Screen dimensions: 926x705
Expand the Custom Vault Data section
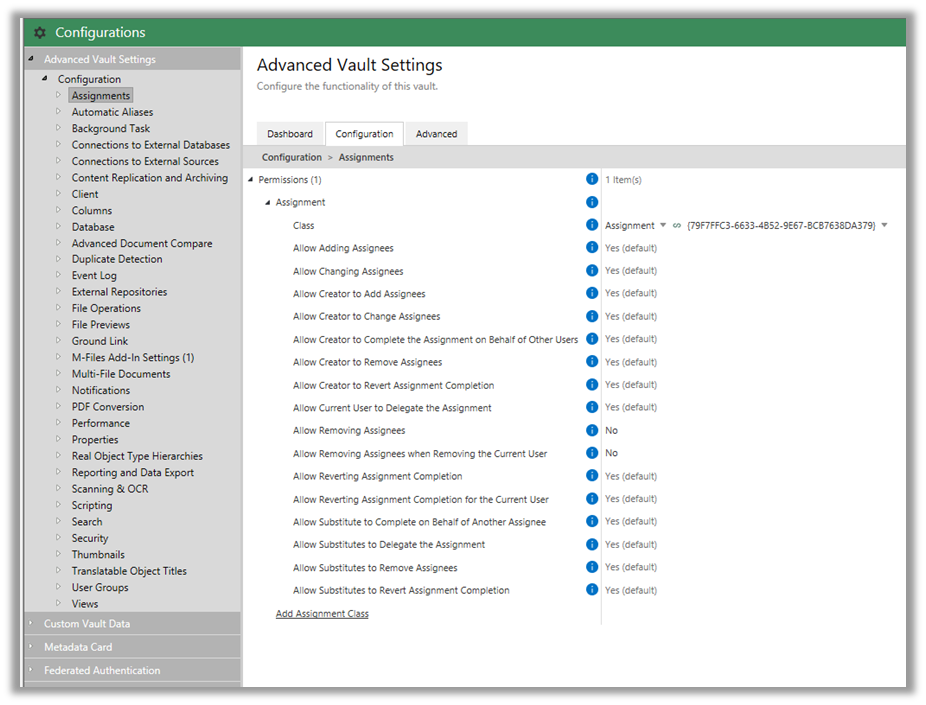point(31,623)
